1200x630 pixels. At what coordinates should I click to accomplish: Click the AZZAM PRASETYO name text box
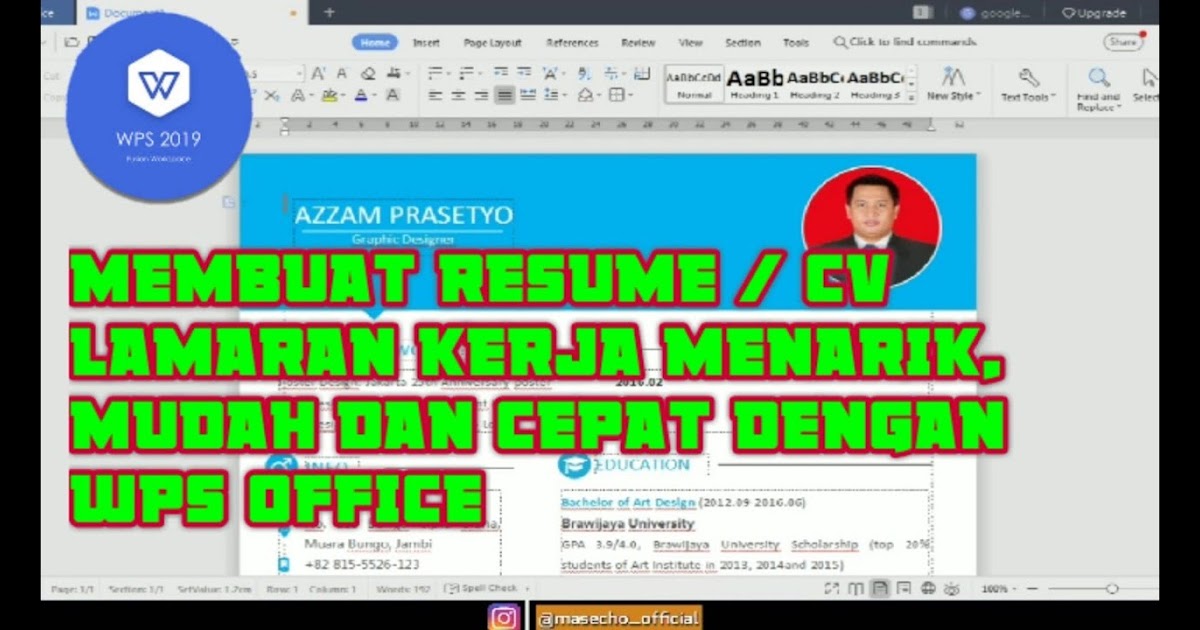click(x=403, y=215)
